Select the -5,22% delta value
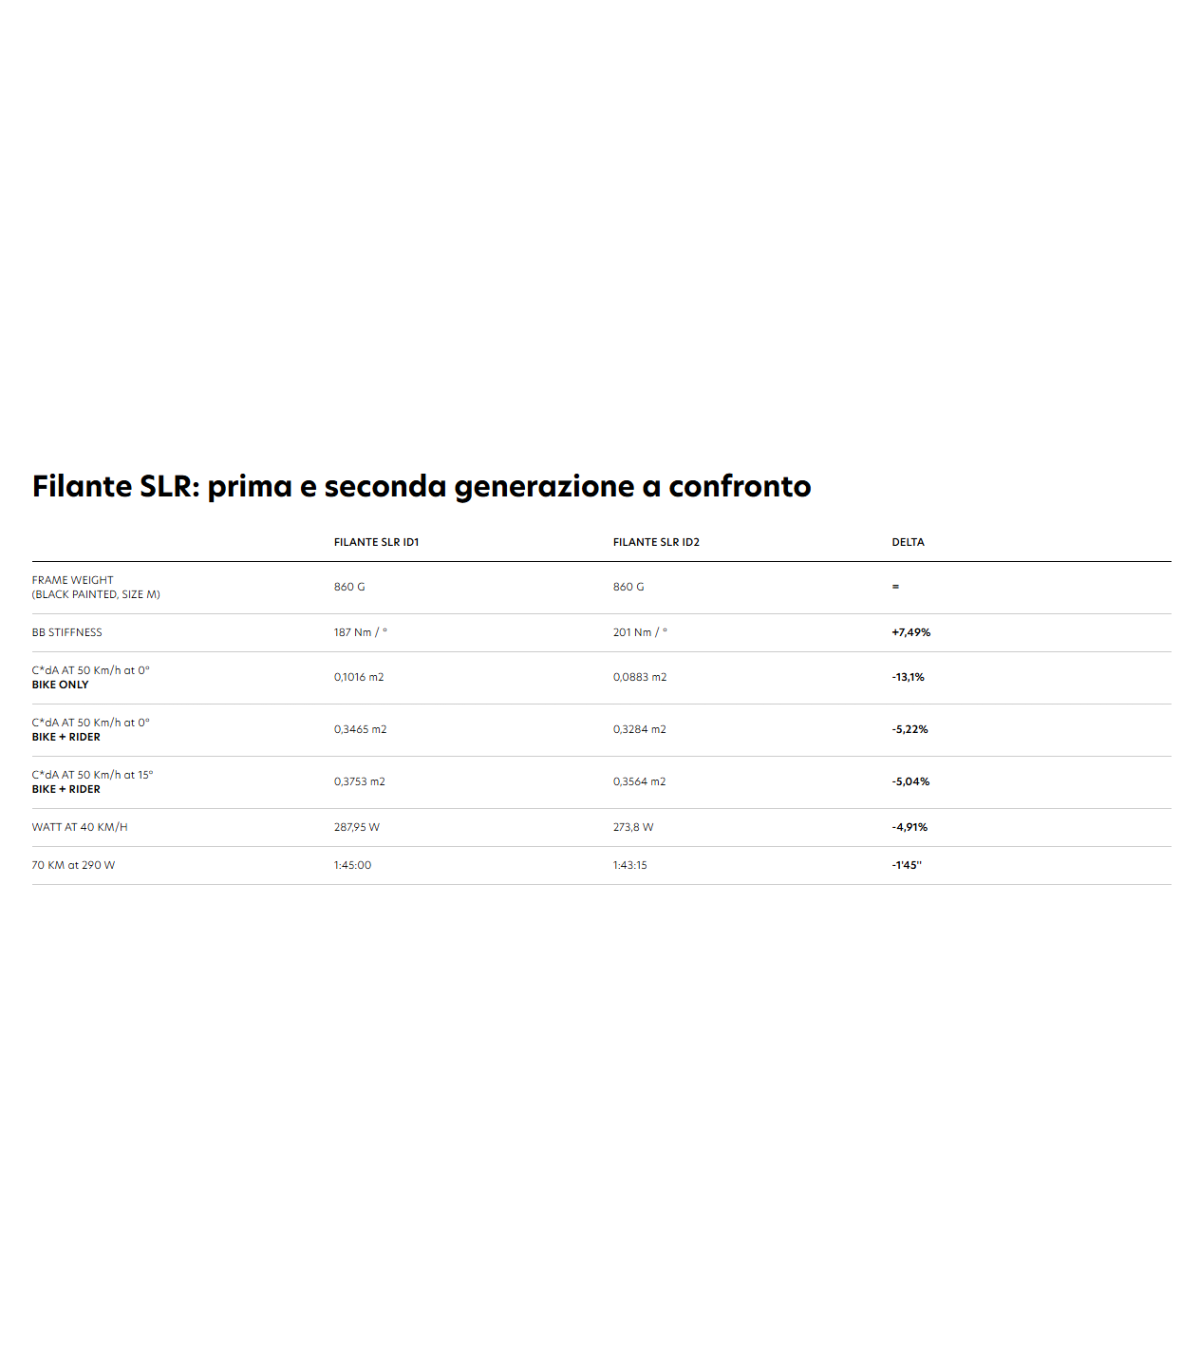The image size is (1200, 1372). (x=910, y=730)
